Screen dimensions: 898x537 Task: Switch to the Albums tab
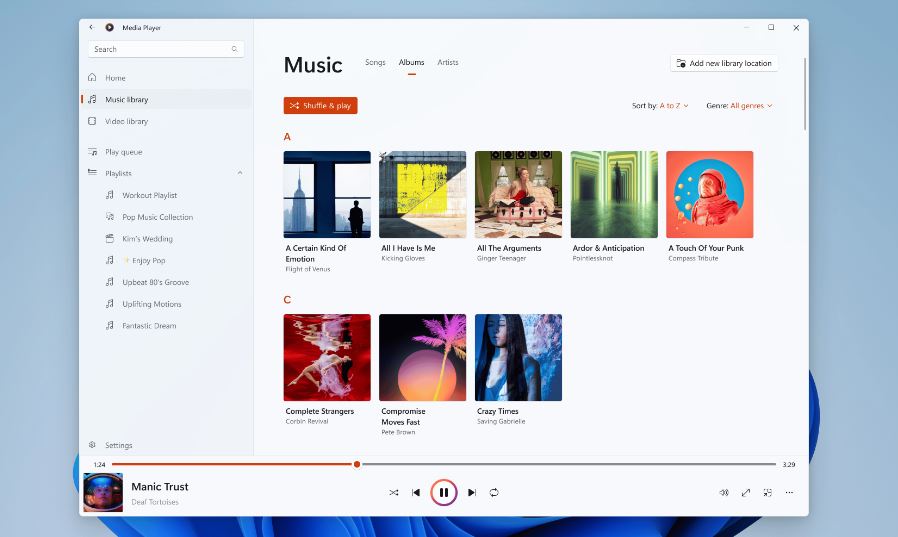[x=411, y=62]
